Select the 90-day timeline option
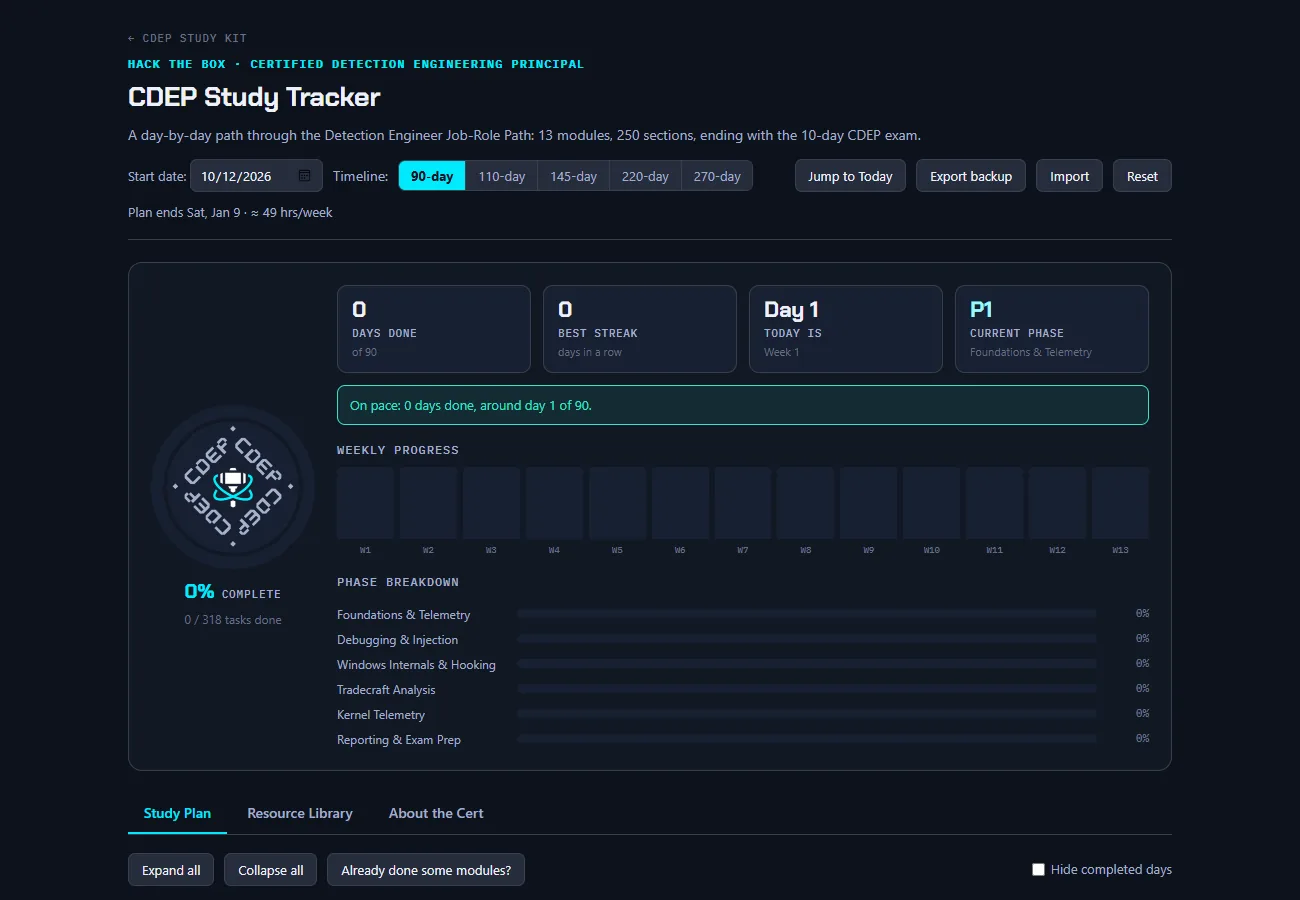This screenshot has width=1300, height=900. (432, 176)
